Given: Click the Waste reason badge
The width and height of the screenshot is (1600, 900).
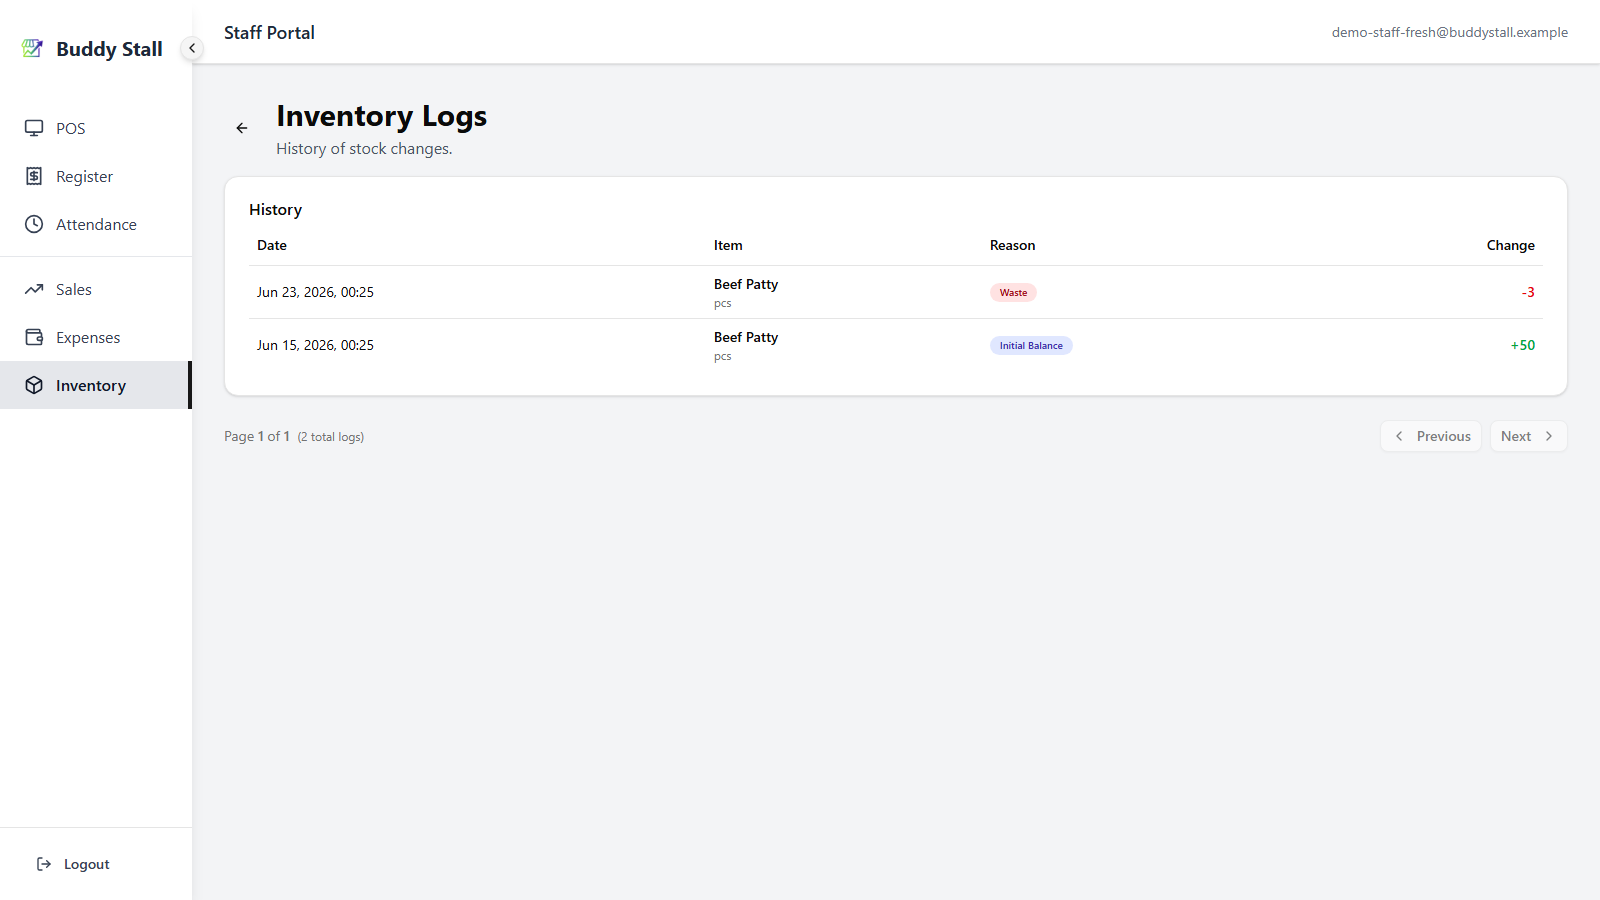Looking at the screenshot, I should coord(1013,292).
